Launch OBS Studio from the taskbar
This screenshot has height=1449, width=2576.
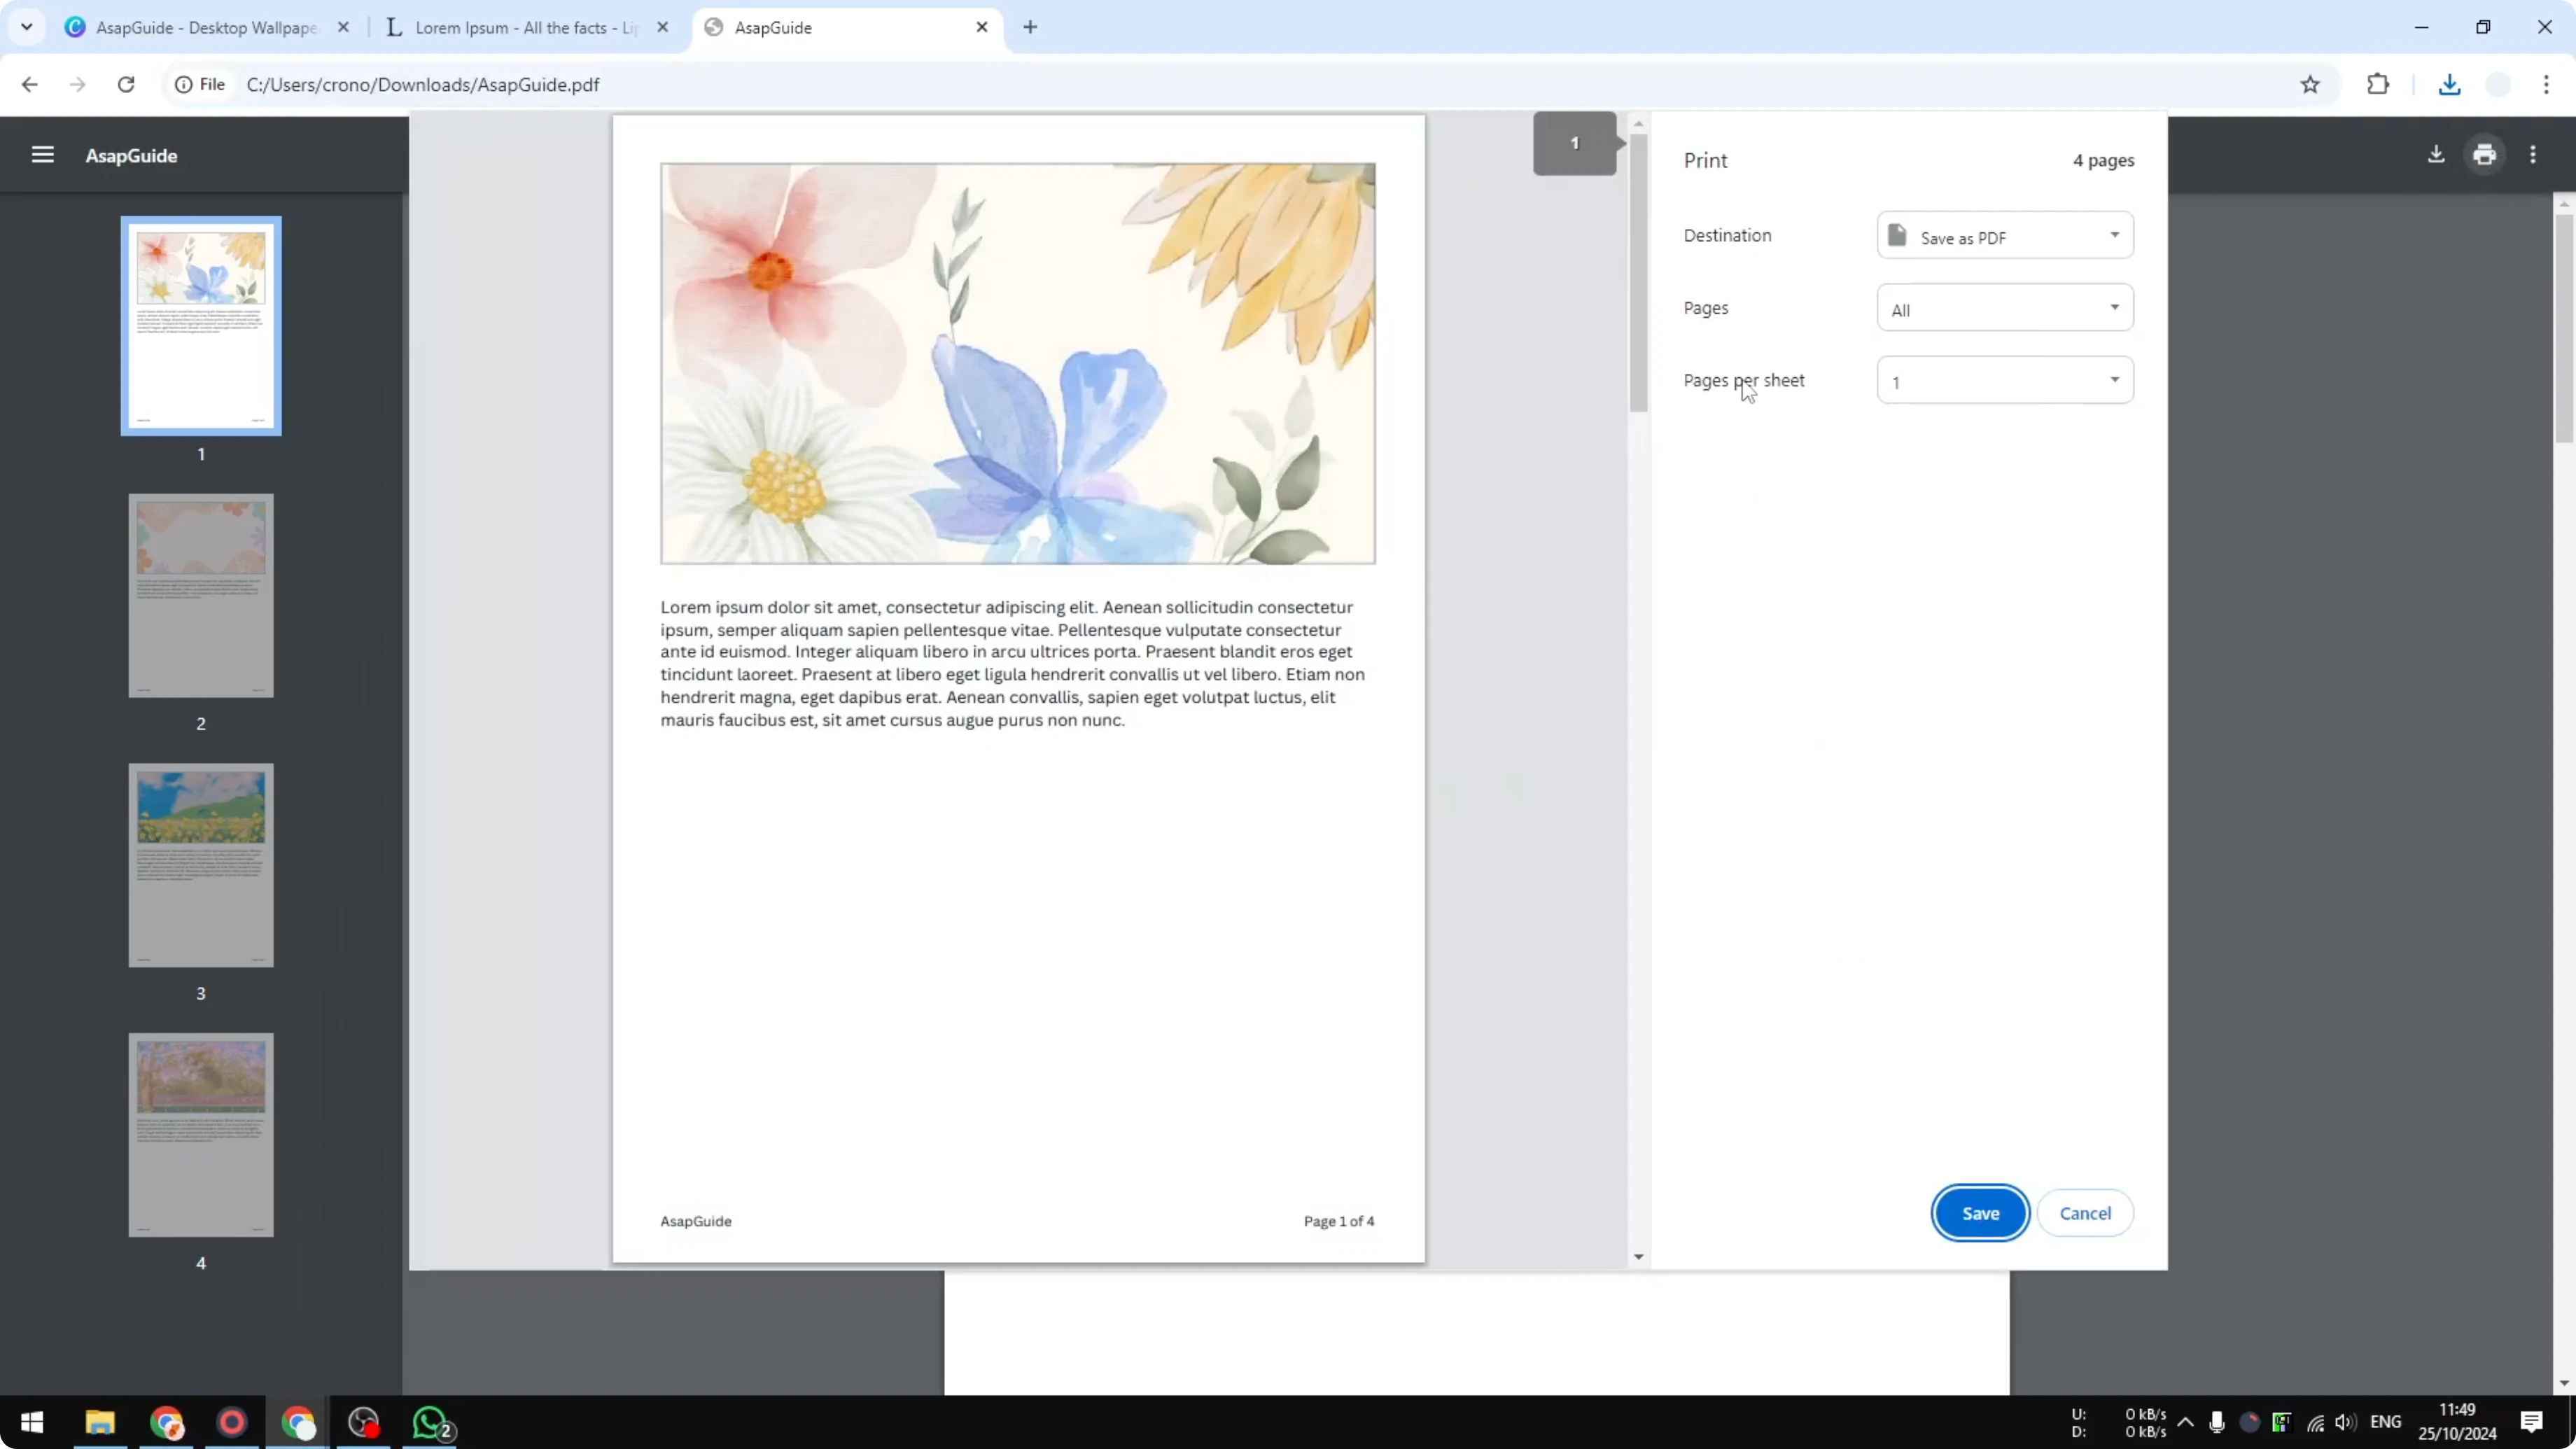[x=363, y=1423]
